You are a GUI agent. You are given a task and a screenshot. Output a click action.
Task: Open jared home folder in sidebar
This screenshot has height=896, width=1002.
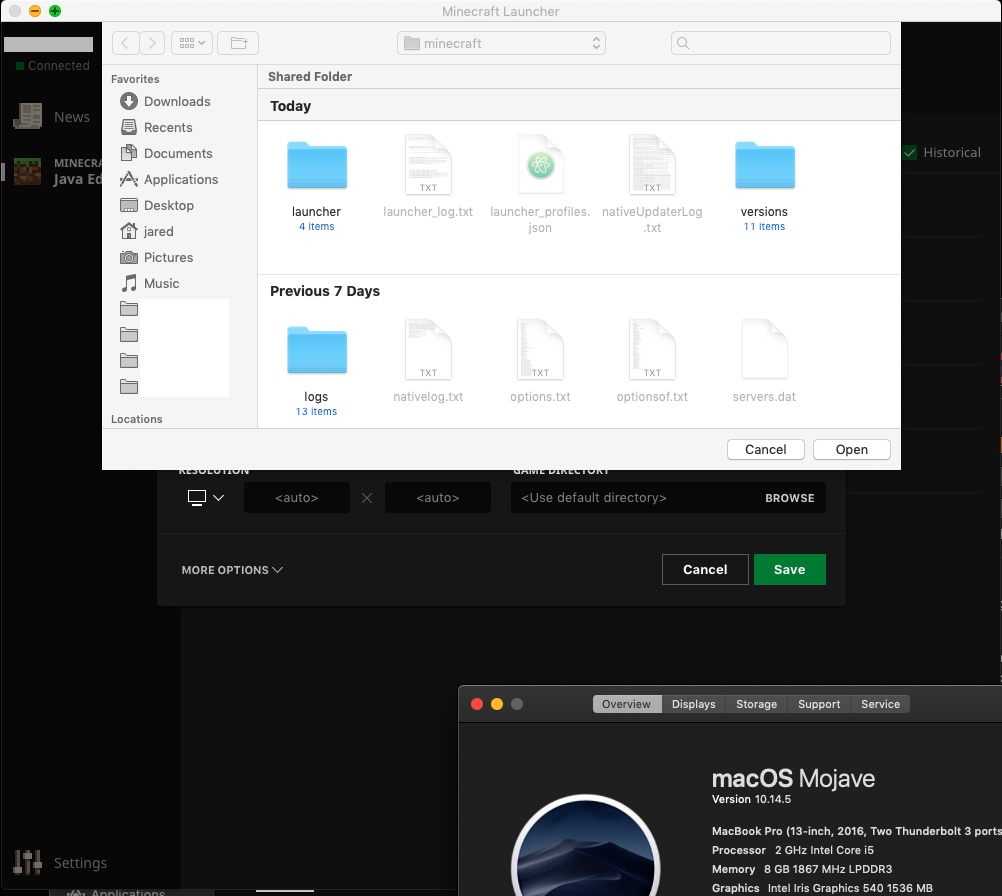147,231
